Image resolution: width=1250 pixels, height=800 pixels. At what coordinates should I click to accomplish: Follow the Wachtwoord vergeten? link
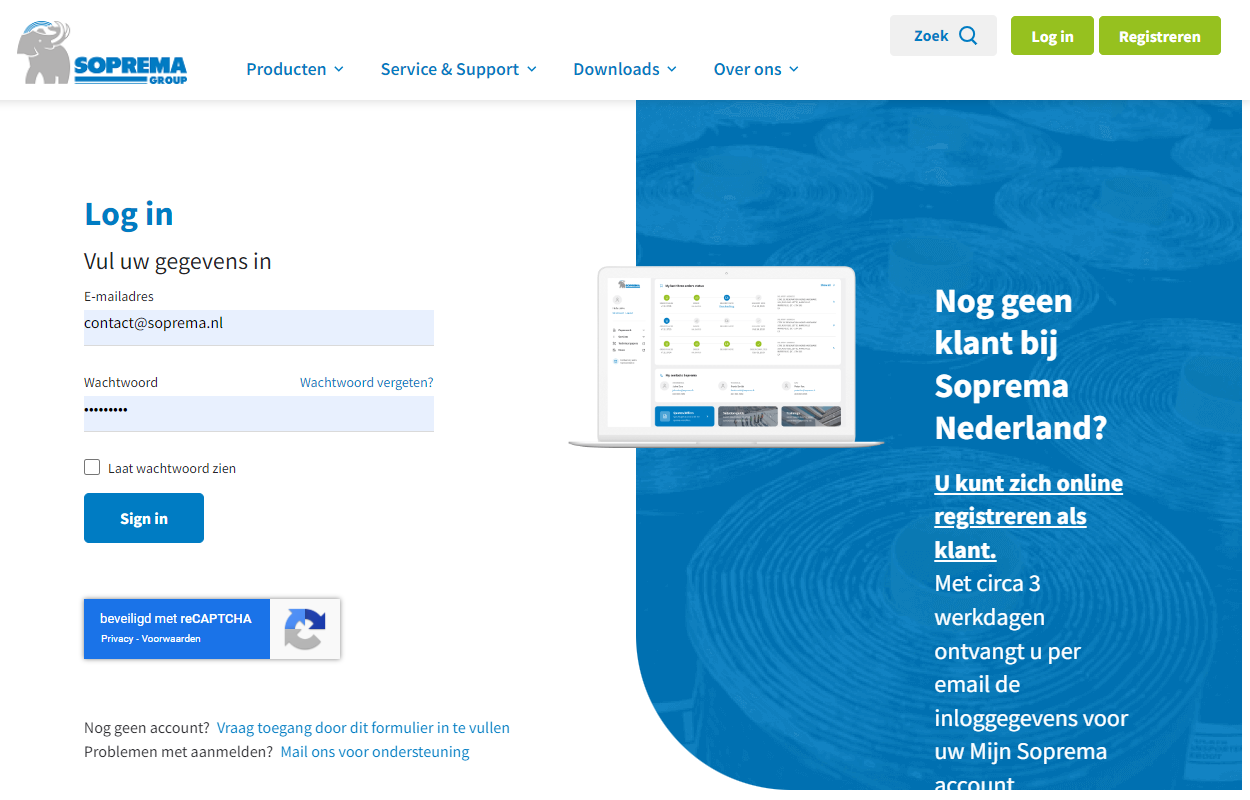pos(367,382)
